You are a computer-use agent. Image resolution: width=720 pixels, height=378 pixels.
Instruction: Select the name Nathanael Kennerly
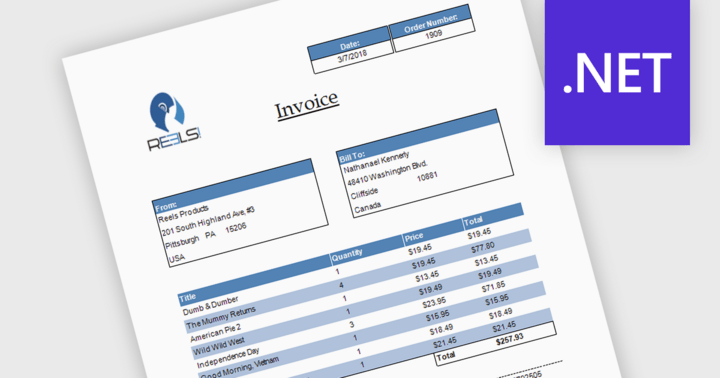pos(376,163)
